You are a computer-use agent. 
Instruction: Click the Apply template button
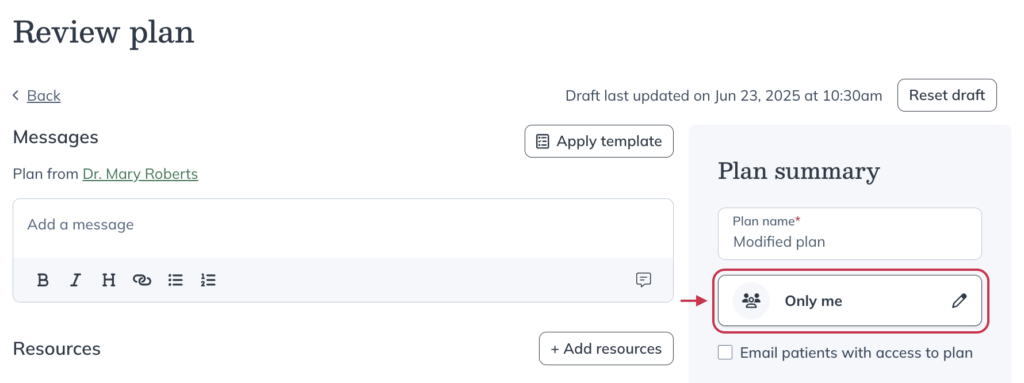click(x=599, y=141)
